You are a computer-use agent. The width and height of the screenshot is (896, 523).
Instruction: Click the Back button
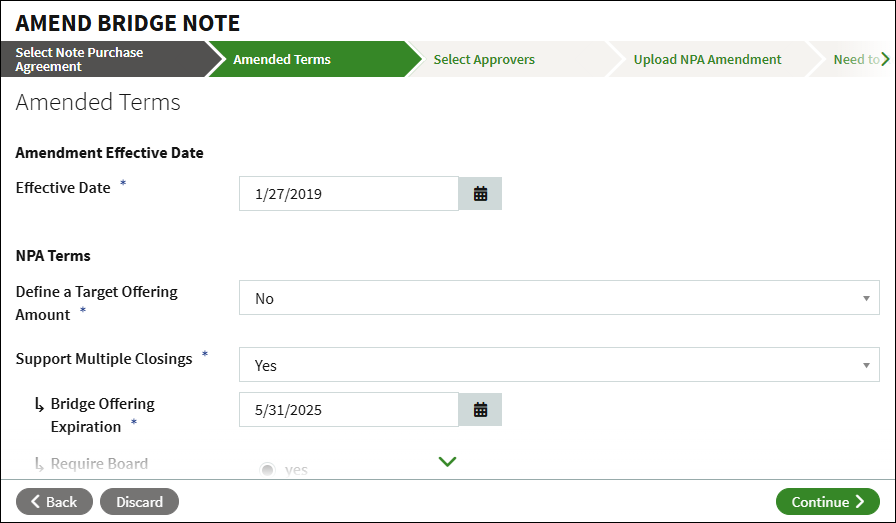pos(54,502)
